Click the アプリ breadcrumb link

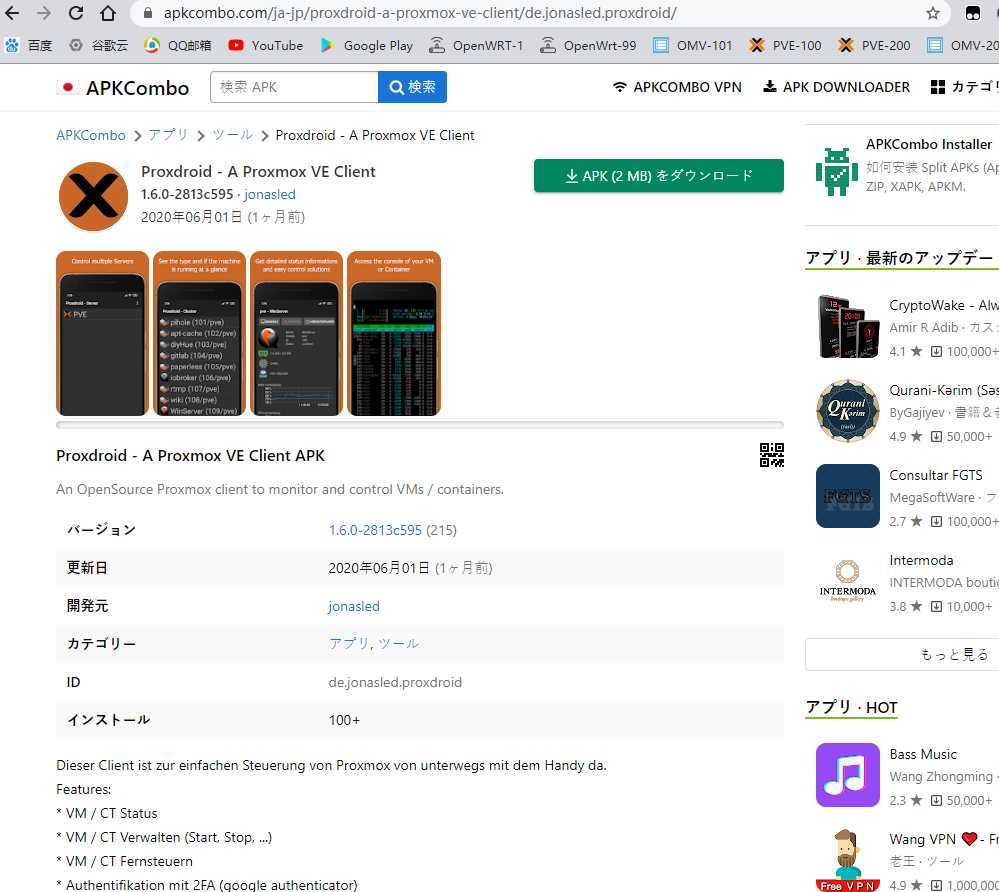tap(168, 135)
